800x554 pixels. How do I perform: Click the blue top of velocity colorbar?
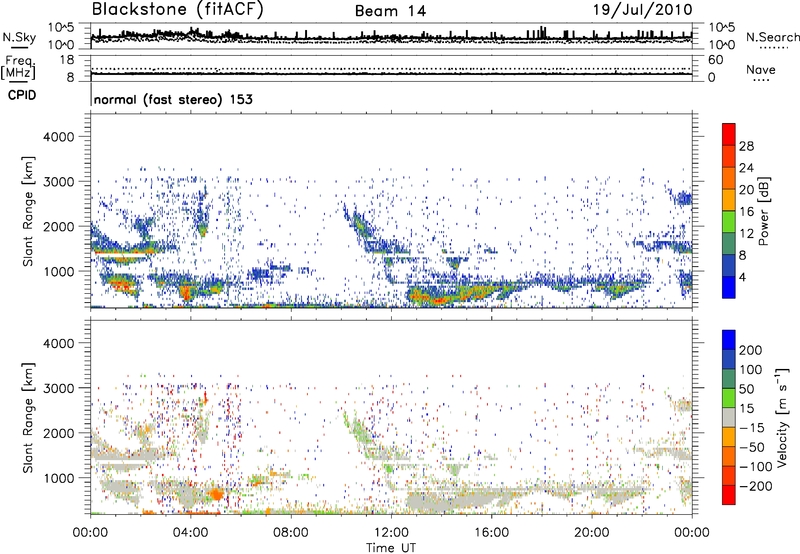[x=729, y=340]
